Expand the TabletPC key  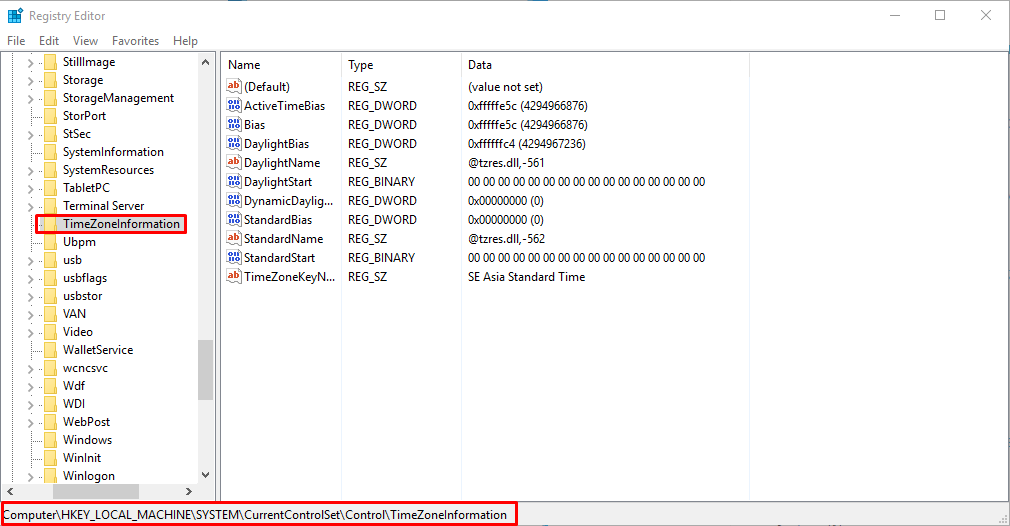tap(30, 189)
